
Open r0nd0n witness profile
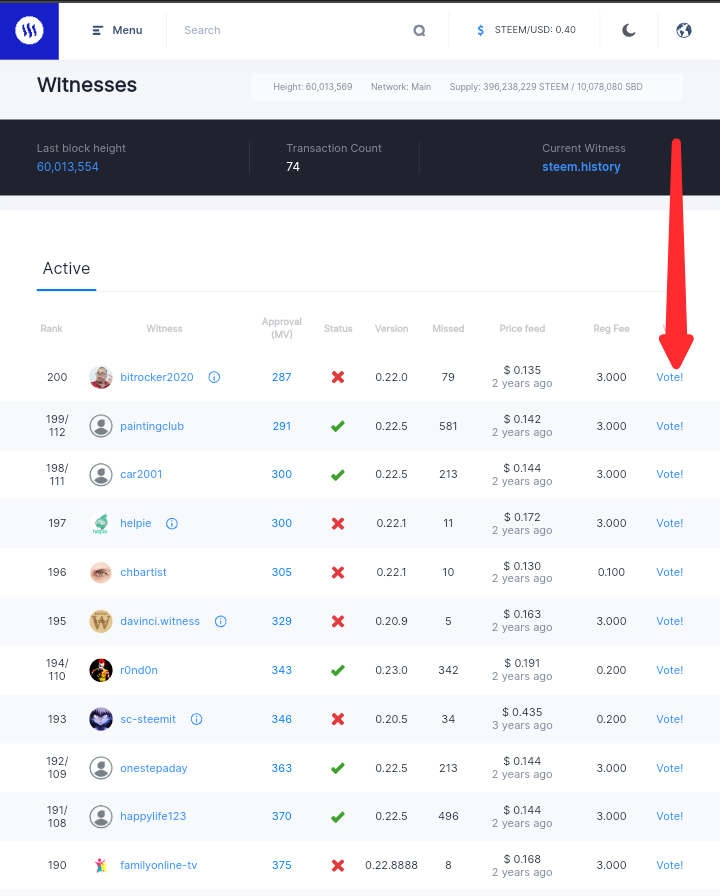click(139, 670)
